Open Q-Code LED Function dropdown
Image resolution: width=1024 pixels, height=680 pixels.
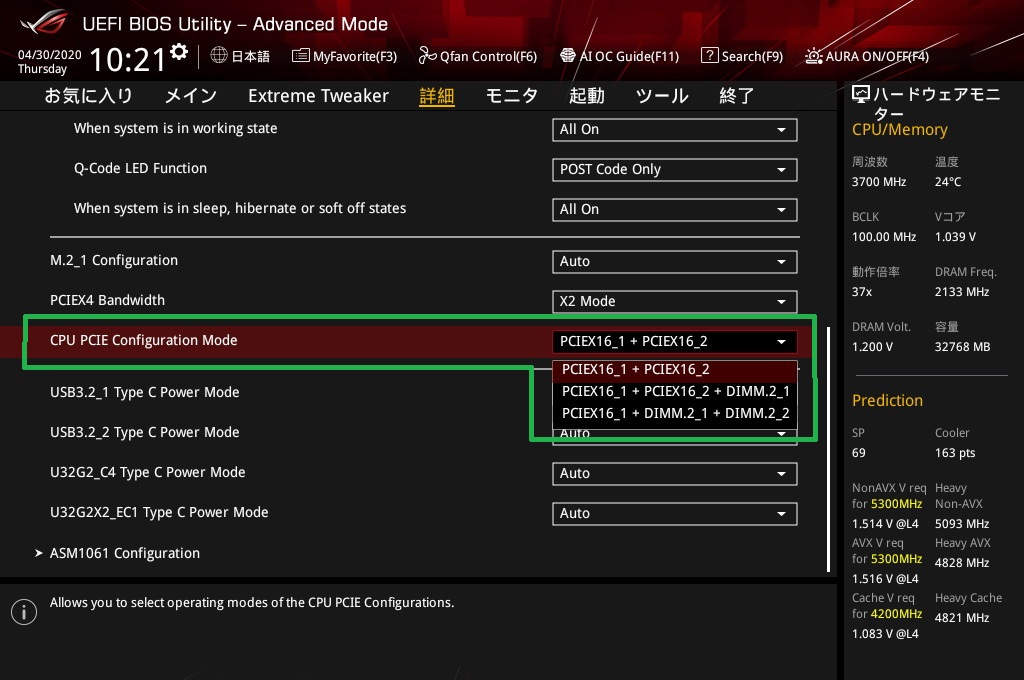(x=674, y=169)
